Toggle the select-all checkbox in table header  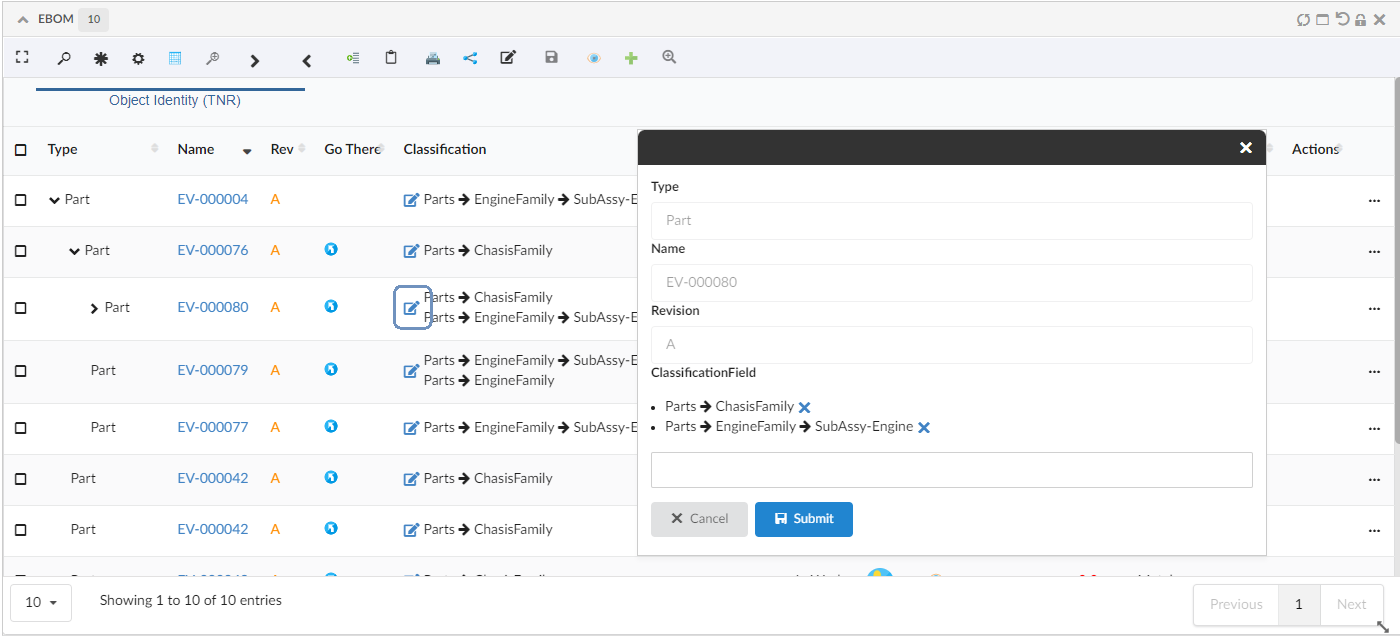coord(21,150)
